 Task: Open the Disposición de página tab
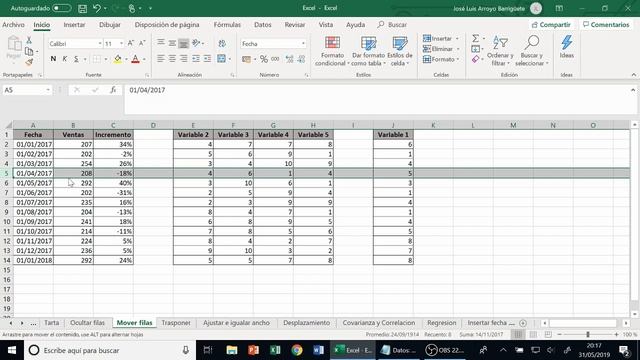point(167,25)
